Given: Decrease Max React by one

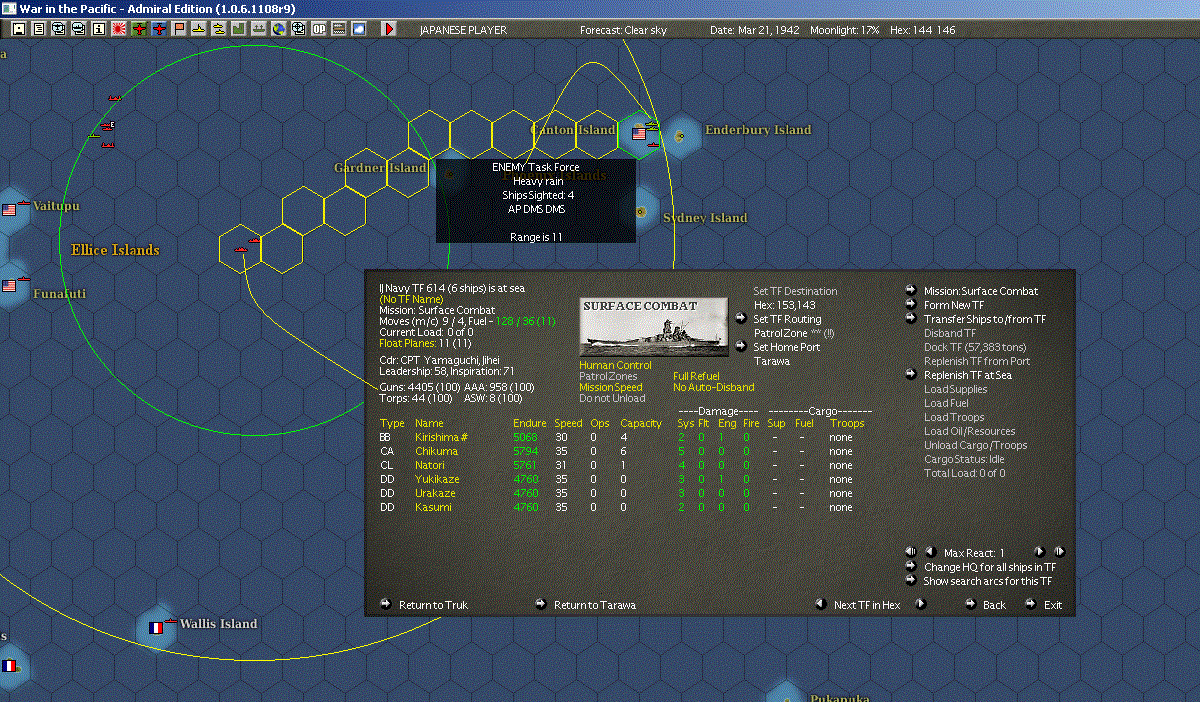Looking at the screenshot, I should pos(930,552).
